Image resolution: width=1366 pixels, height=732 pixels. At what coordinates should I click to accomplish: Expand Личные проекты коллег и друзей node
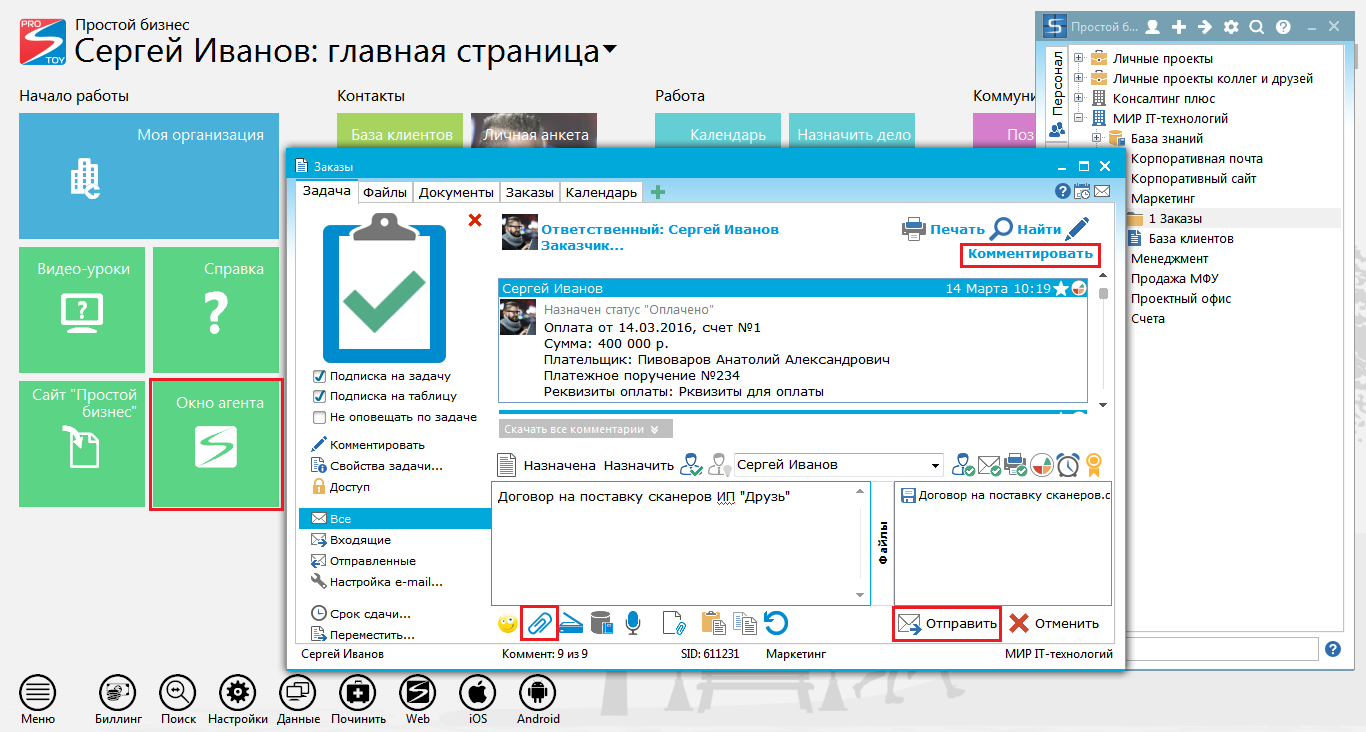coord(1079,78)
